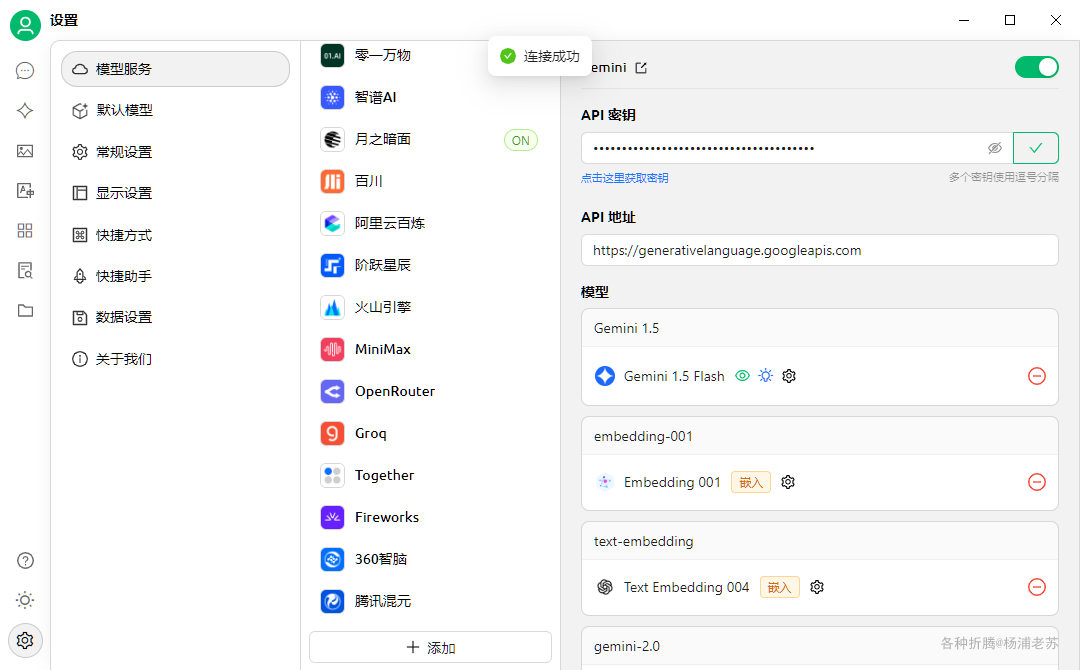The height and width of the screenshot is (670, 1080).
Task: Select the Fireworks provider
Action: coord(430,517)
